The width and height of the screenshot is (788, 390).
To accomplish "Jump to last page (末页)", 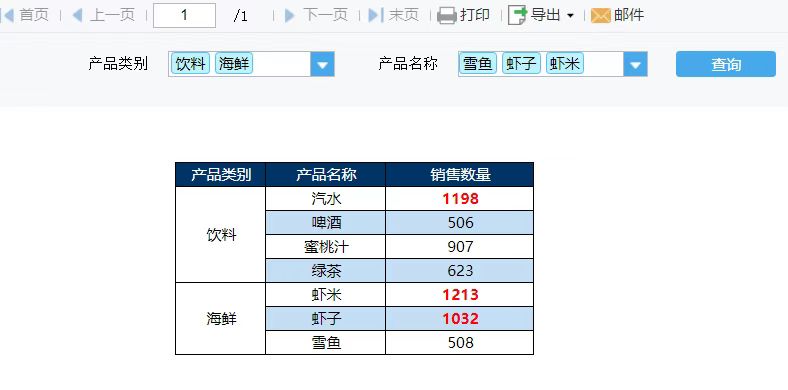I will pyautogui.click(x=394, y=15).
